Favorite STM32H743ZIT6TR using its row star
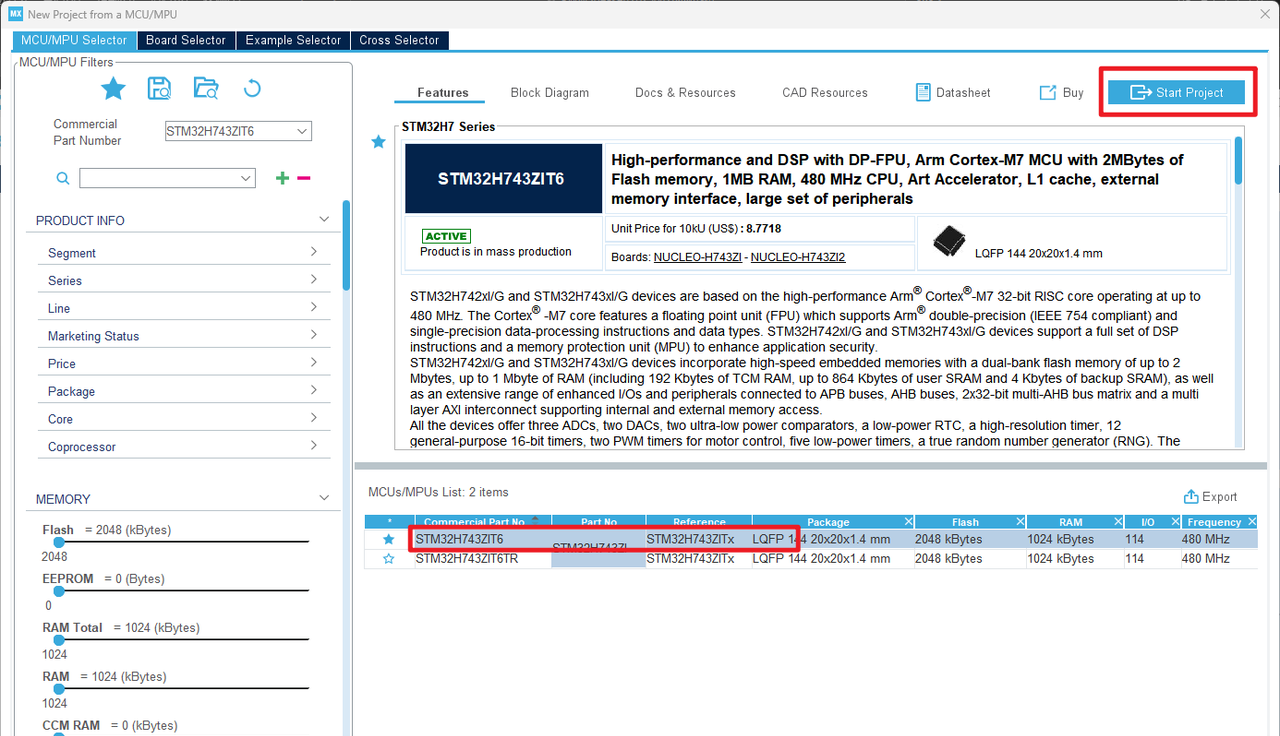This screenshot has width=1280, height=736. tap(388, 559)
